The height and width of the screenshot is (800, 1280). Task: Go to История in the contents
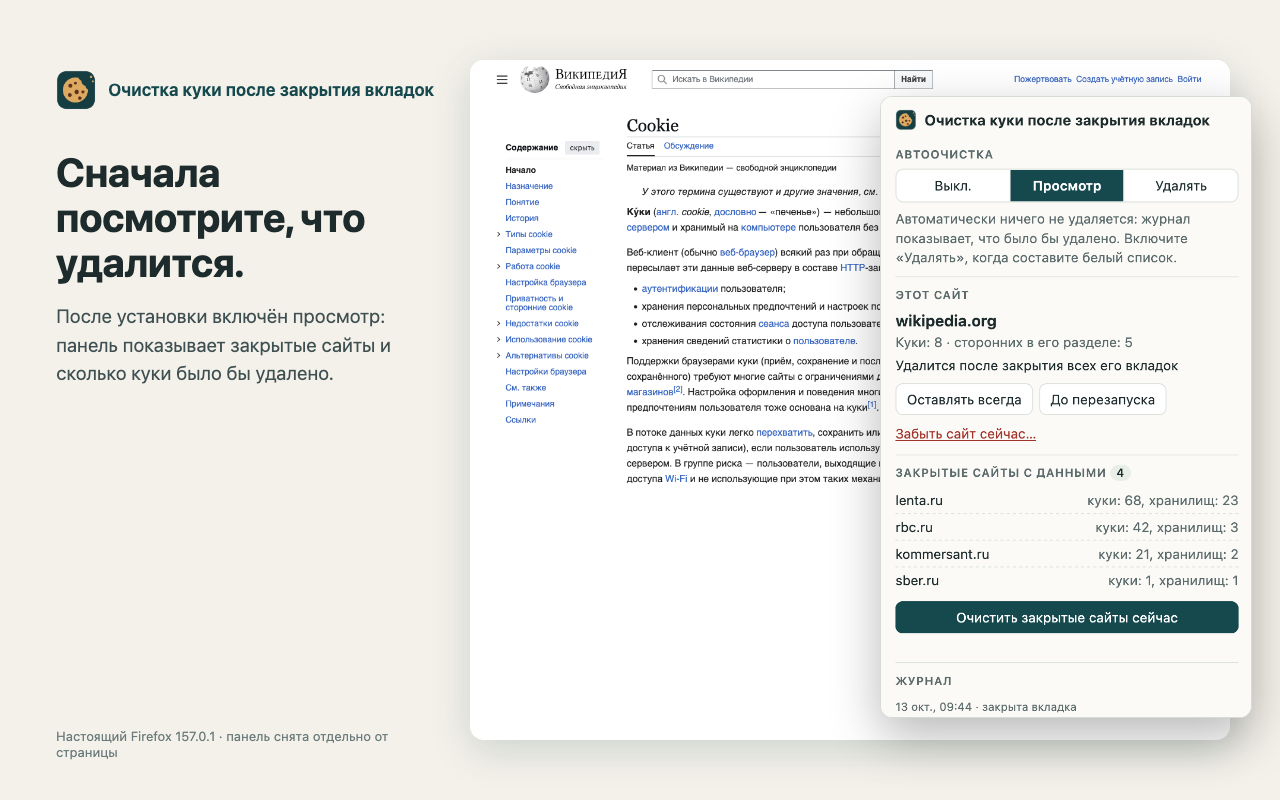click(522, 218)
